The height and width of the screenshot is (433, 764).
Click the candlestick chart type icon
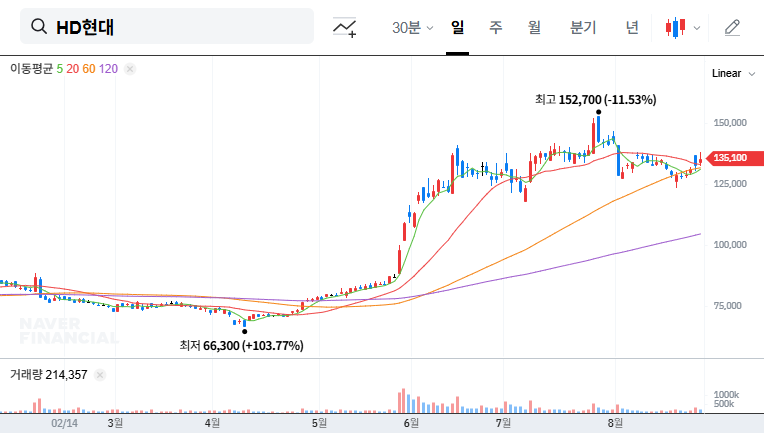pos(675,28)
